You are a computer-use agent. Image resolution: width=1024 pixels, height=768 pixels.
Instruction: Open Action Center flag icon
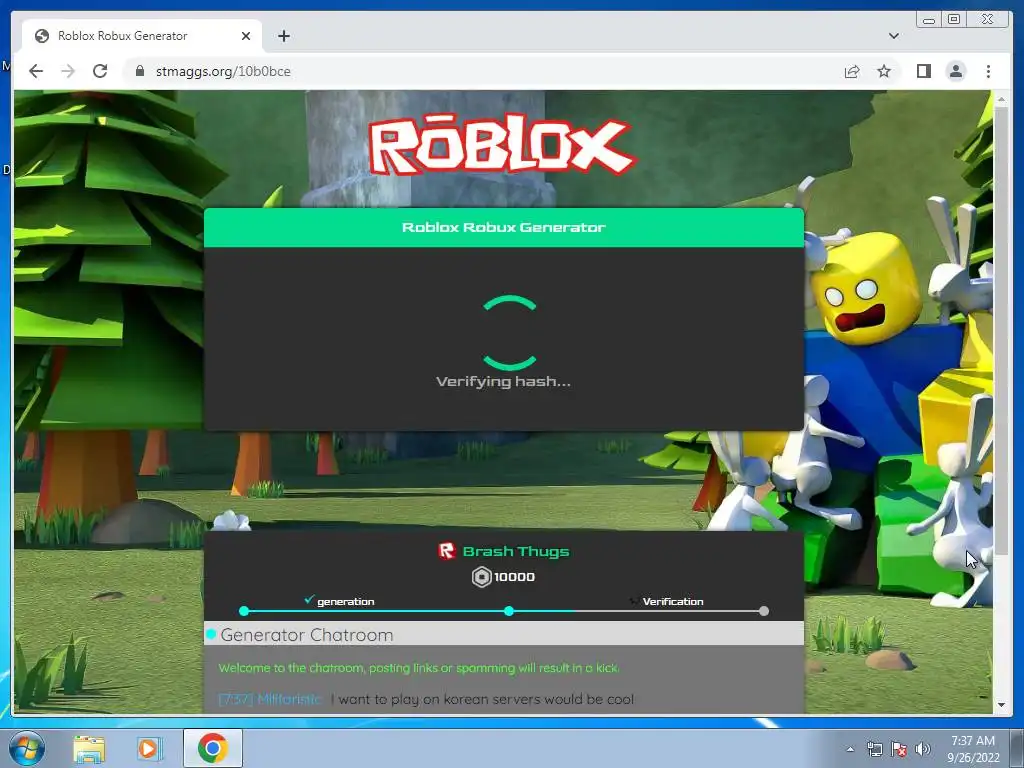(899, 749)
